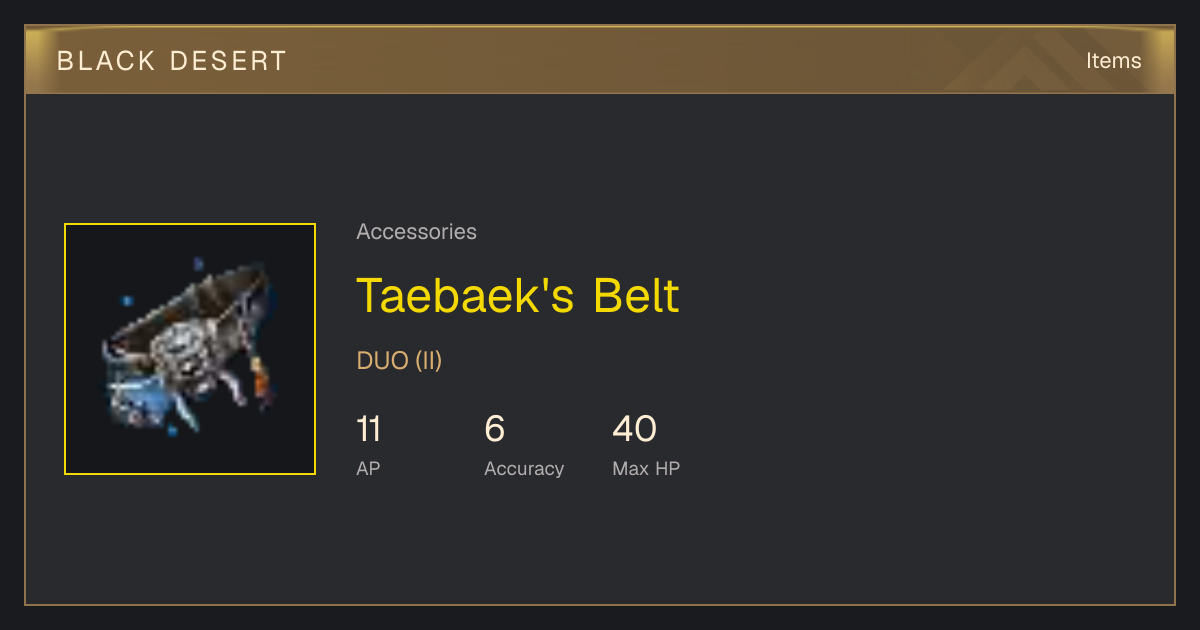Click the orange tassel on belt image

point(262,382)
